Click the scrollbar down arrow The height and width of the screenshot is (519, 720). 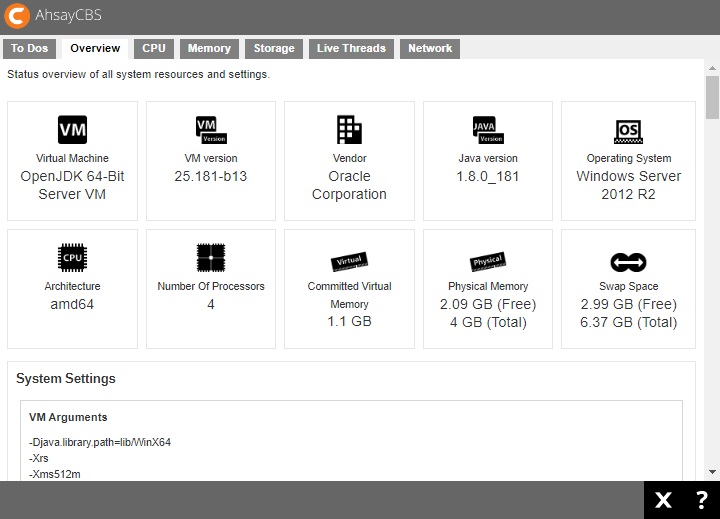tap(712, 472)
